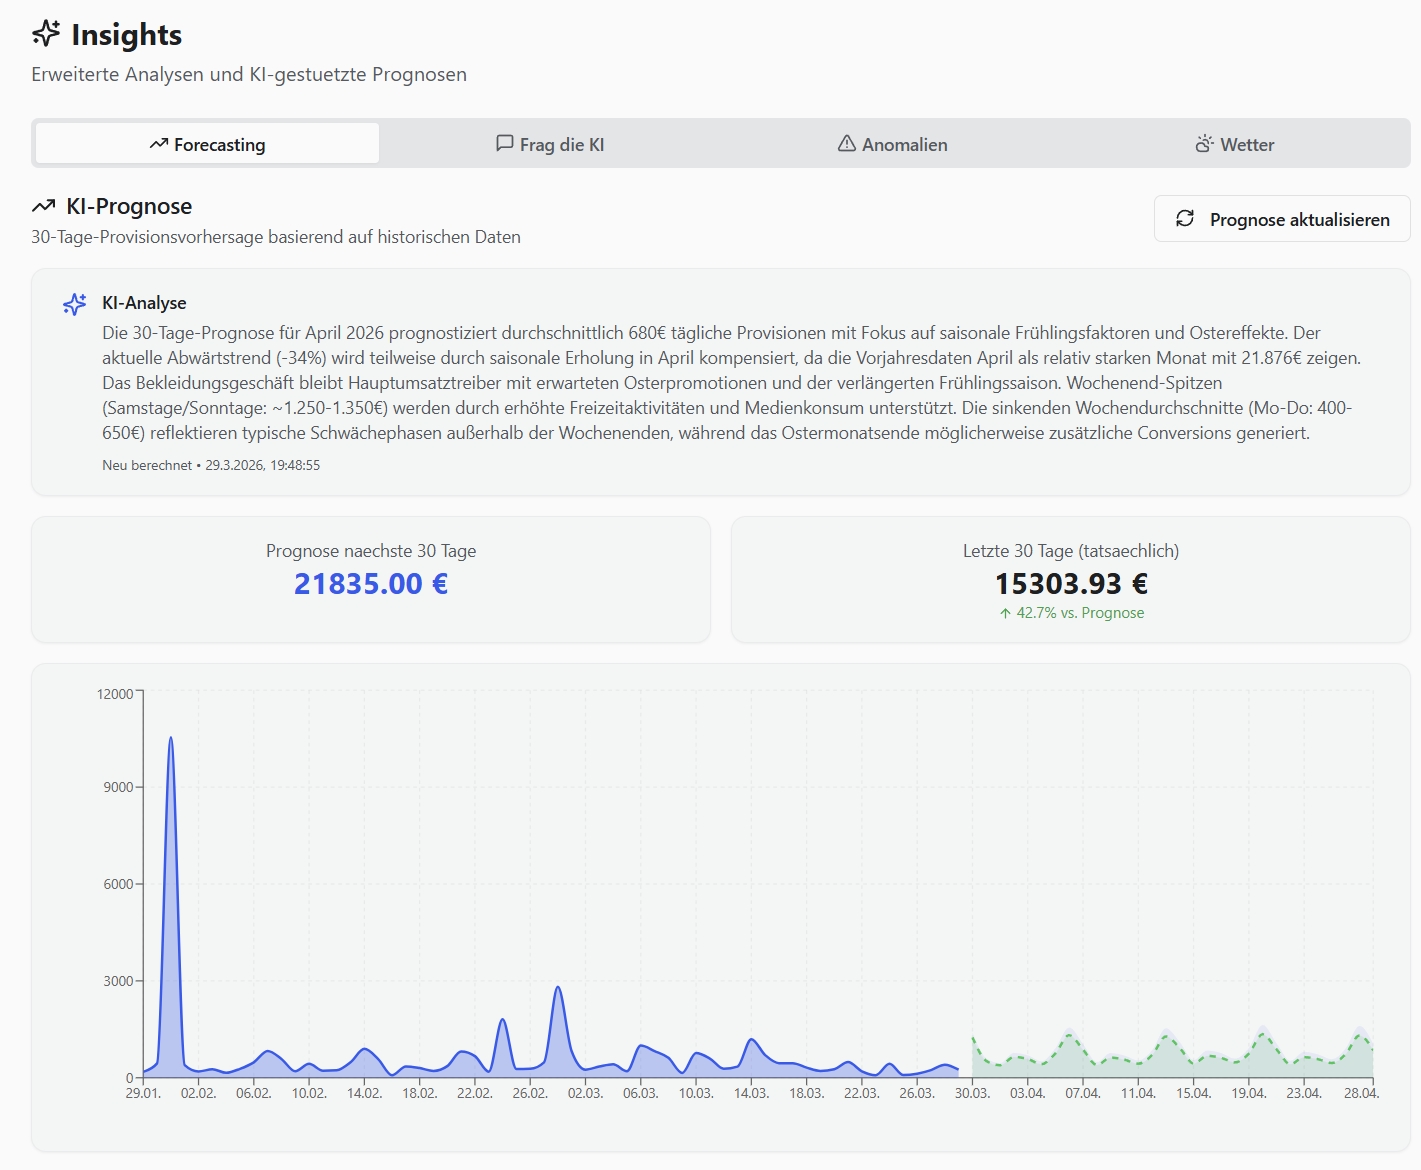
Task: Click the trending arrow icon in Forecasting tab
Action: click(158, 144)
